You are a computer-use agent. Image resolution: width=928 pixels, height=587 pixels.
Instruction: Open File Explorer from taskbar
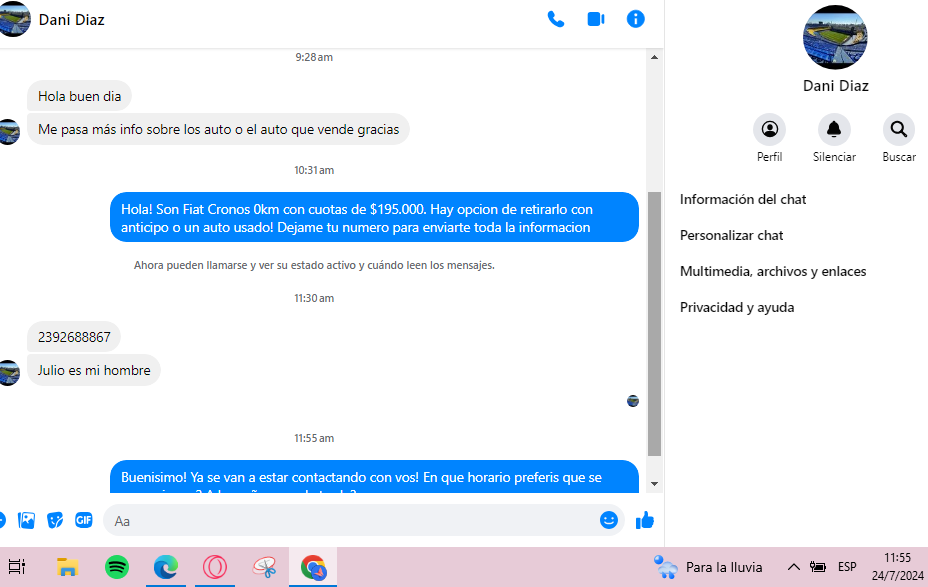67,567
